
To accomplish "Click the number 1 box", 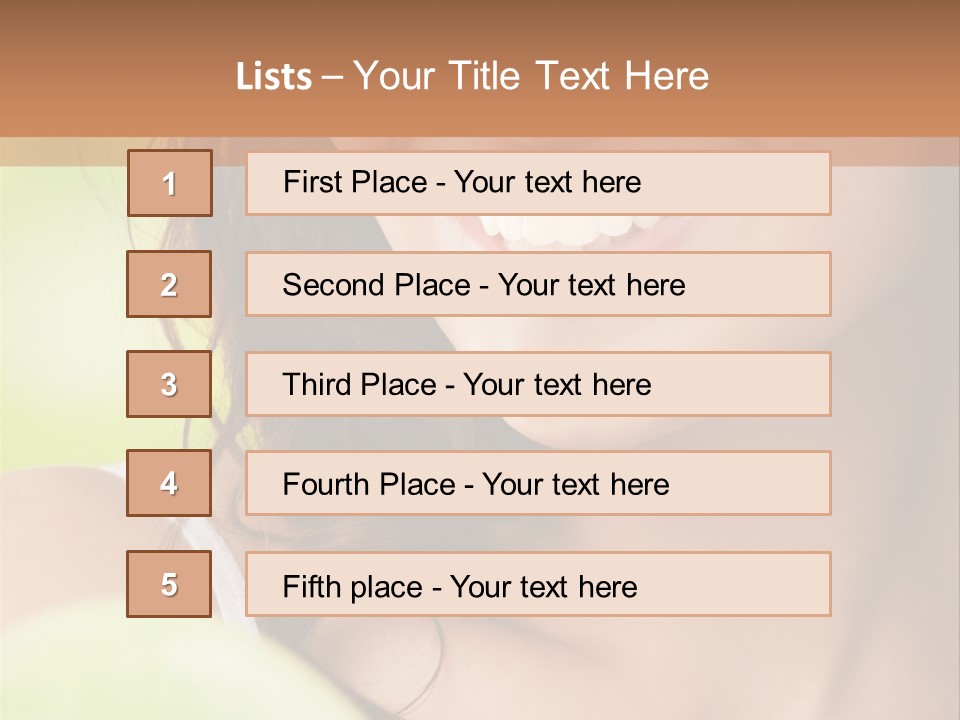I will 170,183.
